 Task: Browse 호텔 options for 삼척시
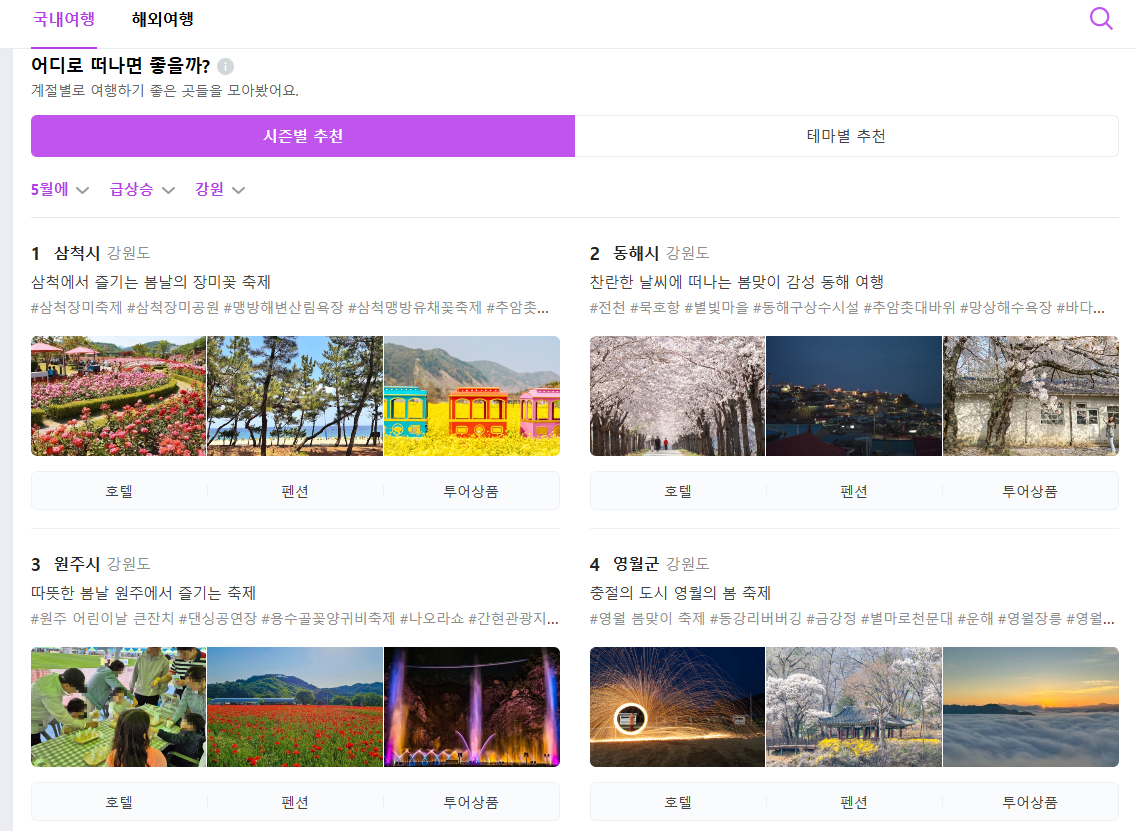coord(119,490)
